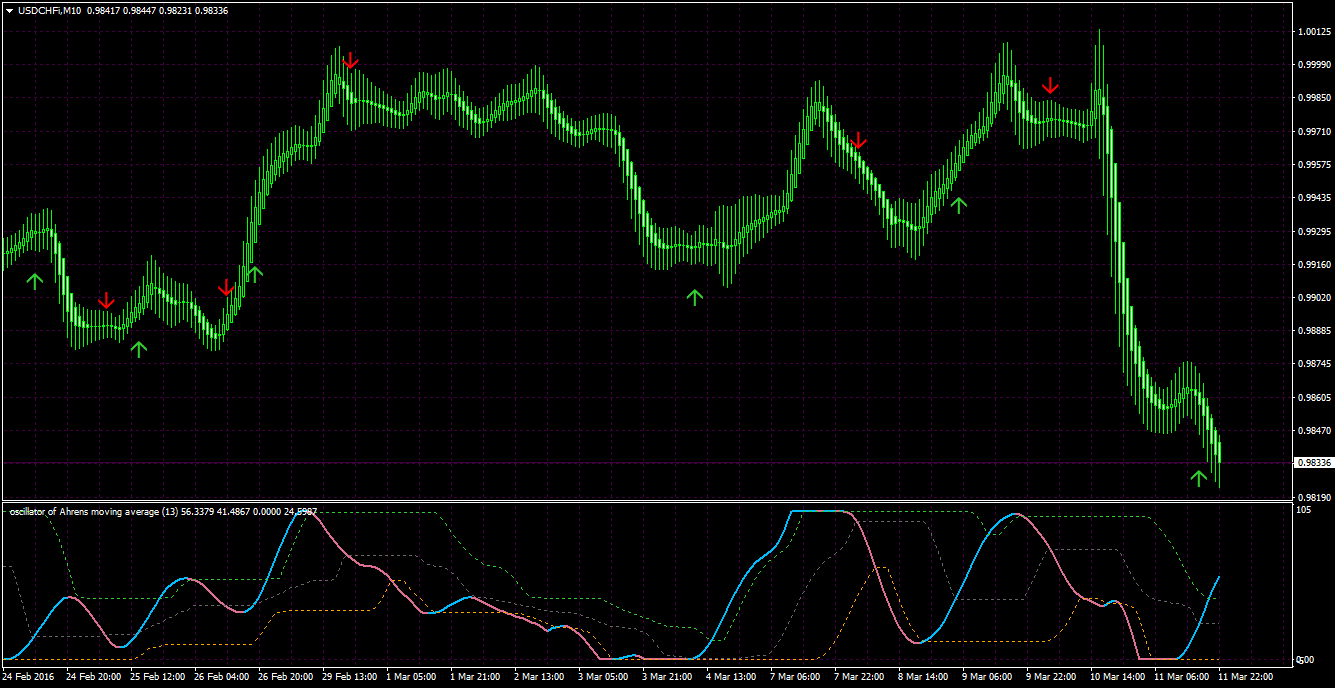Click the 0.99990 price axis label
The width and height of the screenshot is (1335, 688).
[1313, 65]
